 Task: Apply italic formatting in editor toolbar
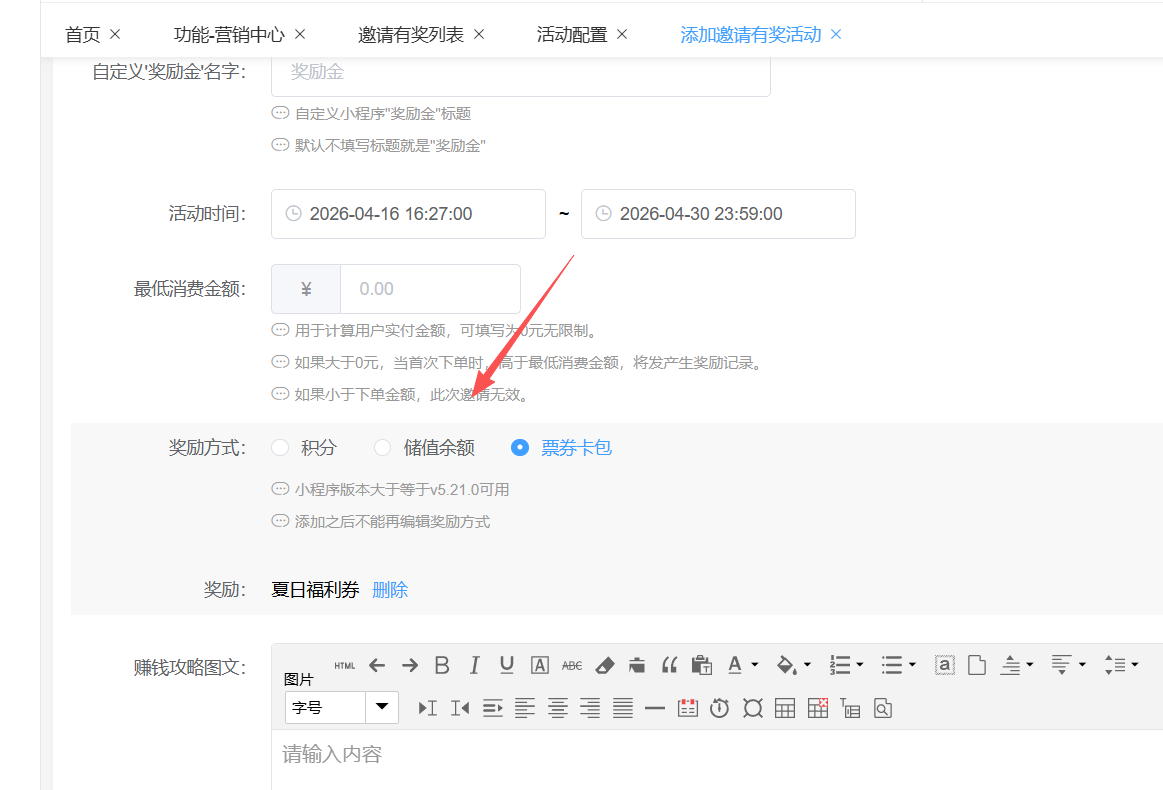click(474, 665)
